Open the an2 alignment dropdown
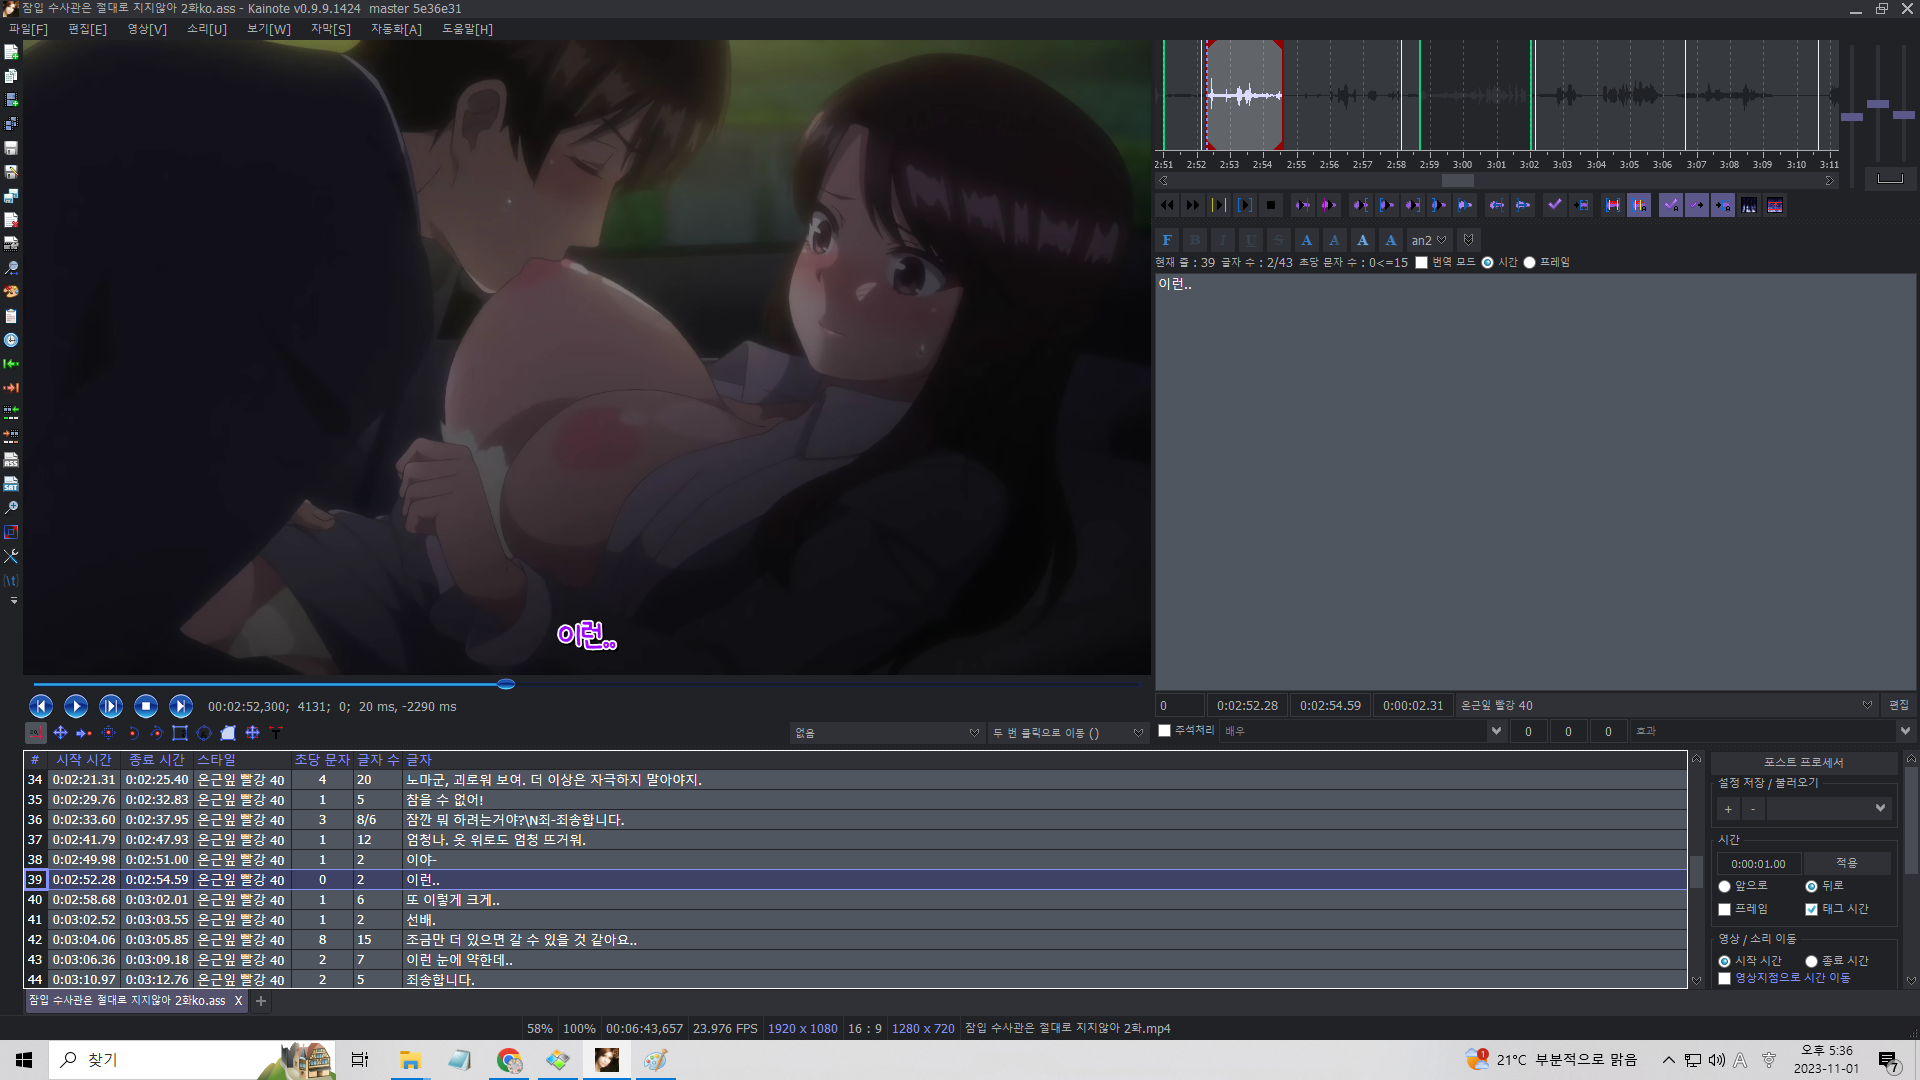The image size is (1920, 1080). pos(1429,240)
